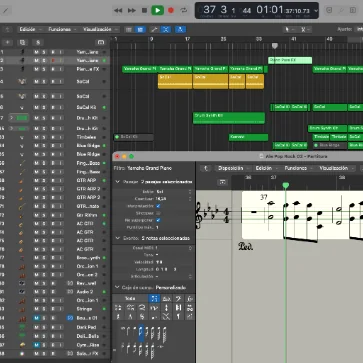The height and width of the screenshot is (363, 363).
Task: Click the Gtr Rithm guitar track icon
Action: point(22,215)
